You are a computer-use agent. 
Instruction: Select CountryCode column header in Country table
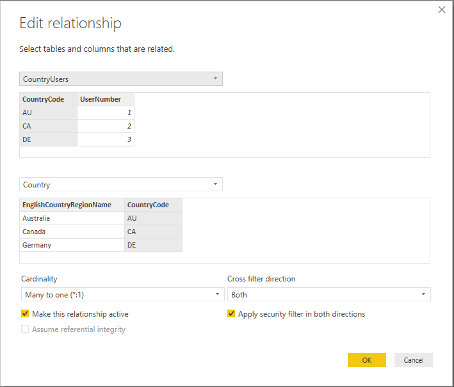(153, 205)
